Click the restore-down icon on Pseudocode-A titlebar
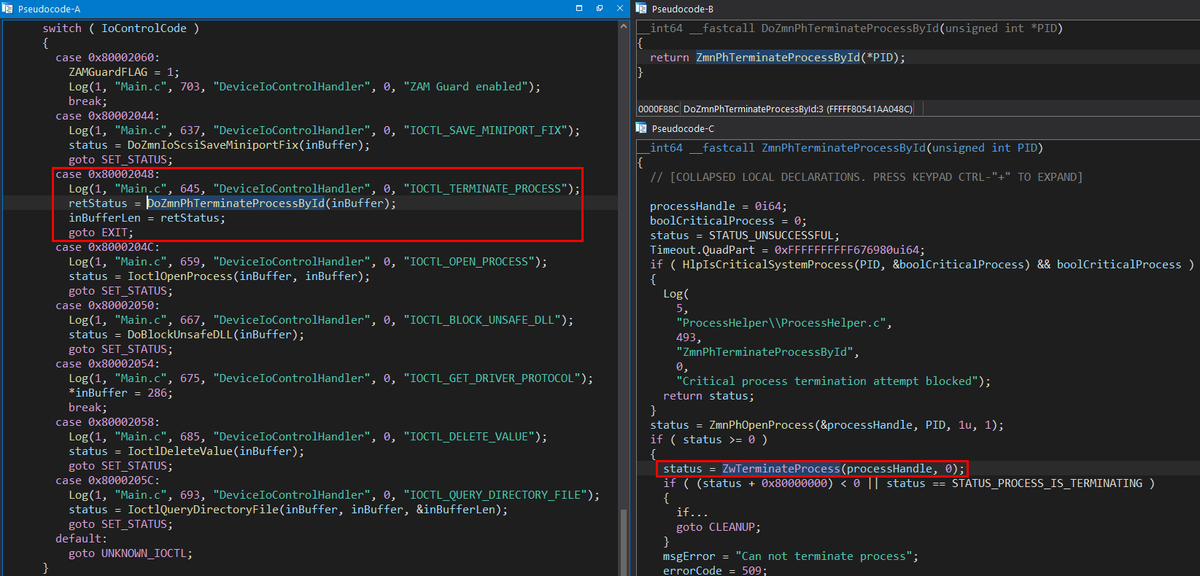This screenshot has height=576, width=1200. (578, 9)
